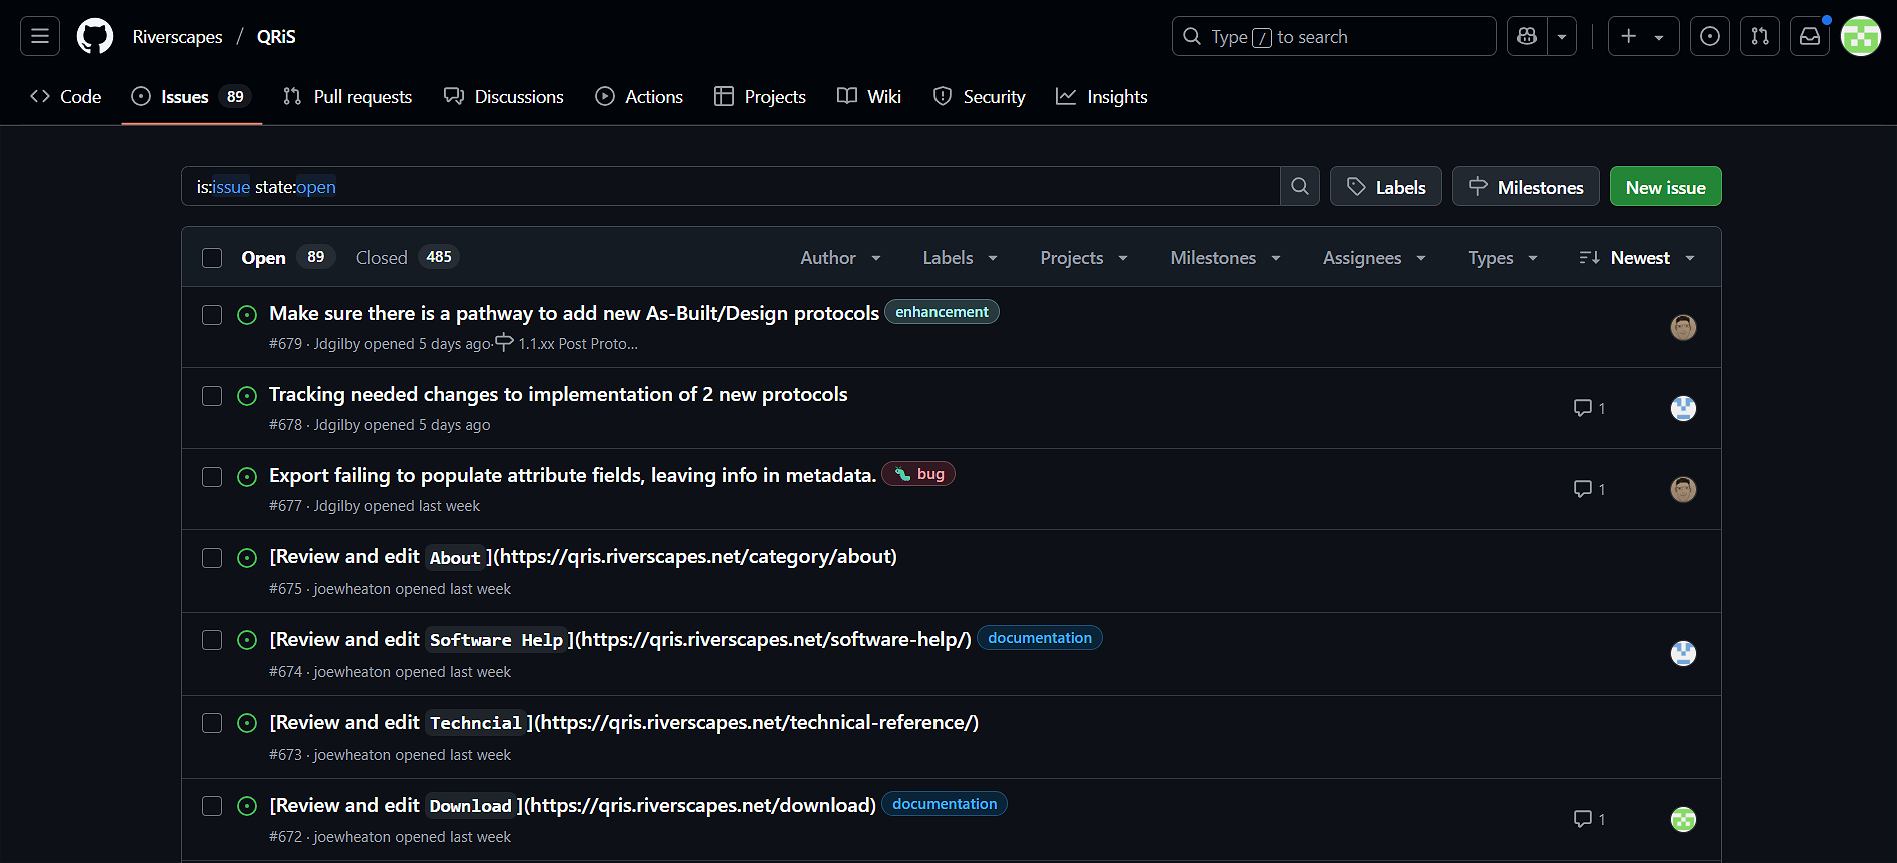Open pull requests icon in top header
This screenshot has height=863, width=1897.
1760,36
